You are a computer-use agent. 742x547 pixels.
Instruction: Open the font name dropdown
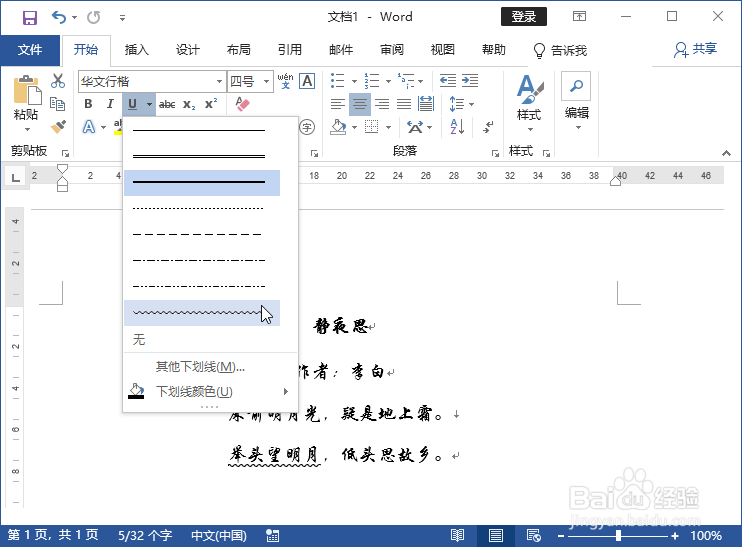pyautogui.click(x=219, y=81)
